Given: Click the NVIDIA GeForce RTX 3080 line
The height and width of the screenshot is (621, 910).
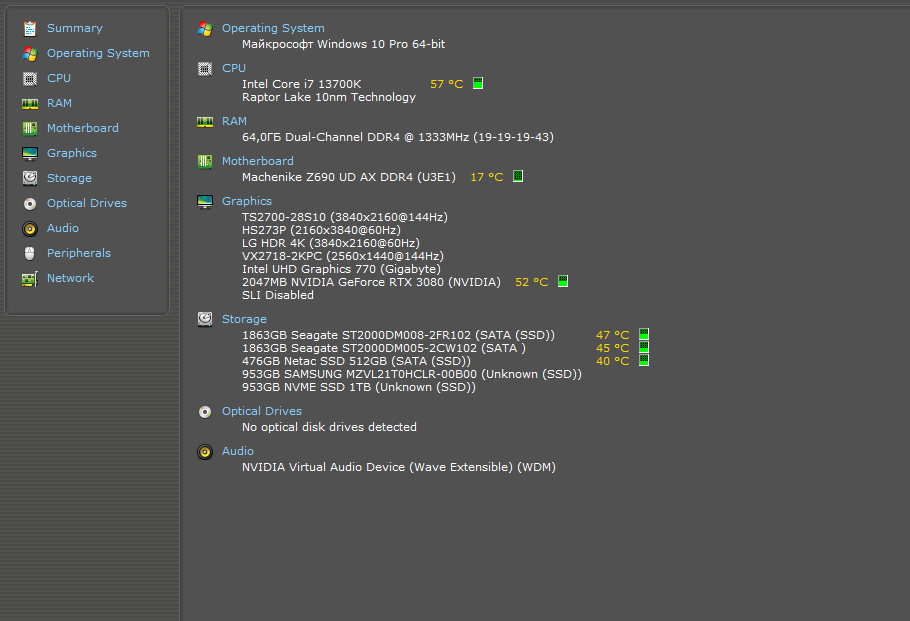Looking at the screenshot, I should (x=371, y=282).
